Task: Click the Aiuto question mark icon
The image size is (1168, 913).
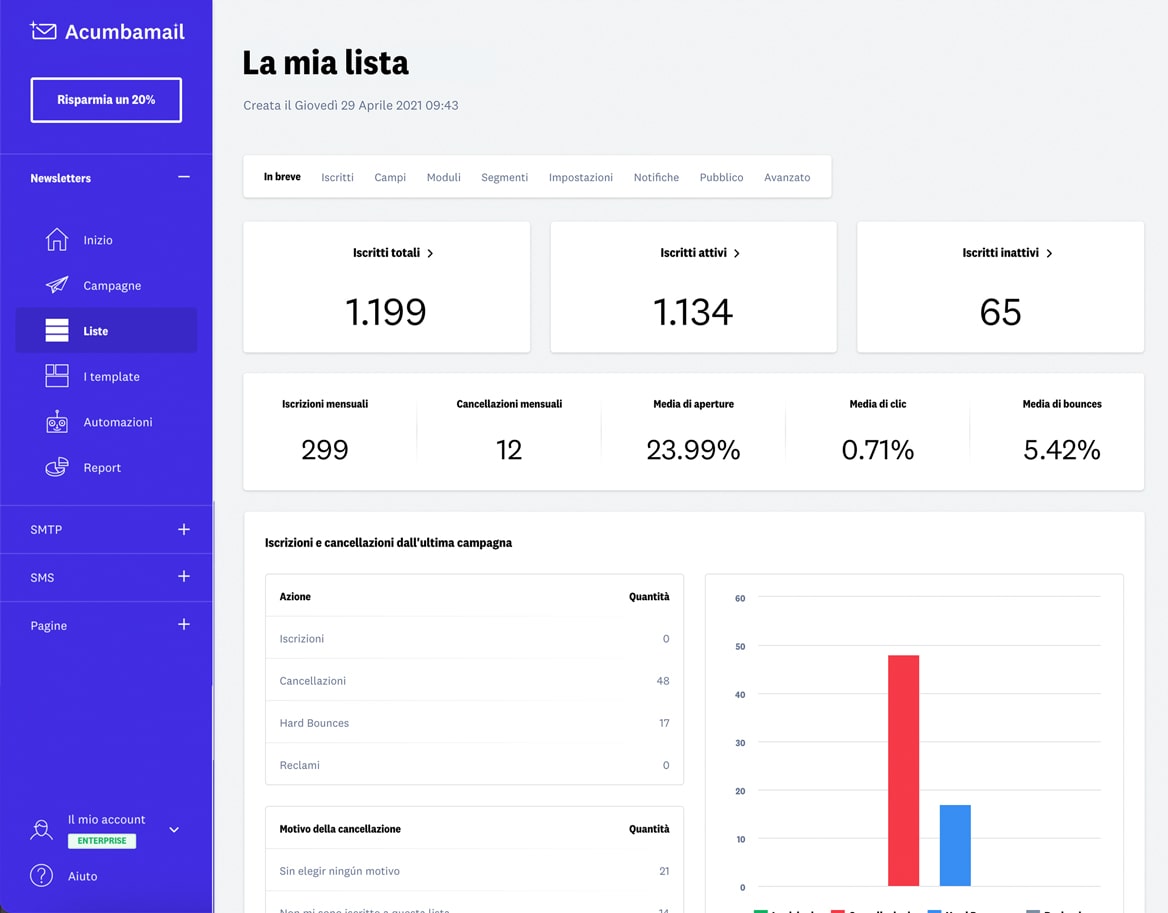Action: 41,876
